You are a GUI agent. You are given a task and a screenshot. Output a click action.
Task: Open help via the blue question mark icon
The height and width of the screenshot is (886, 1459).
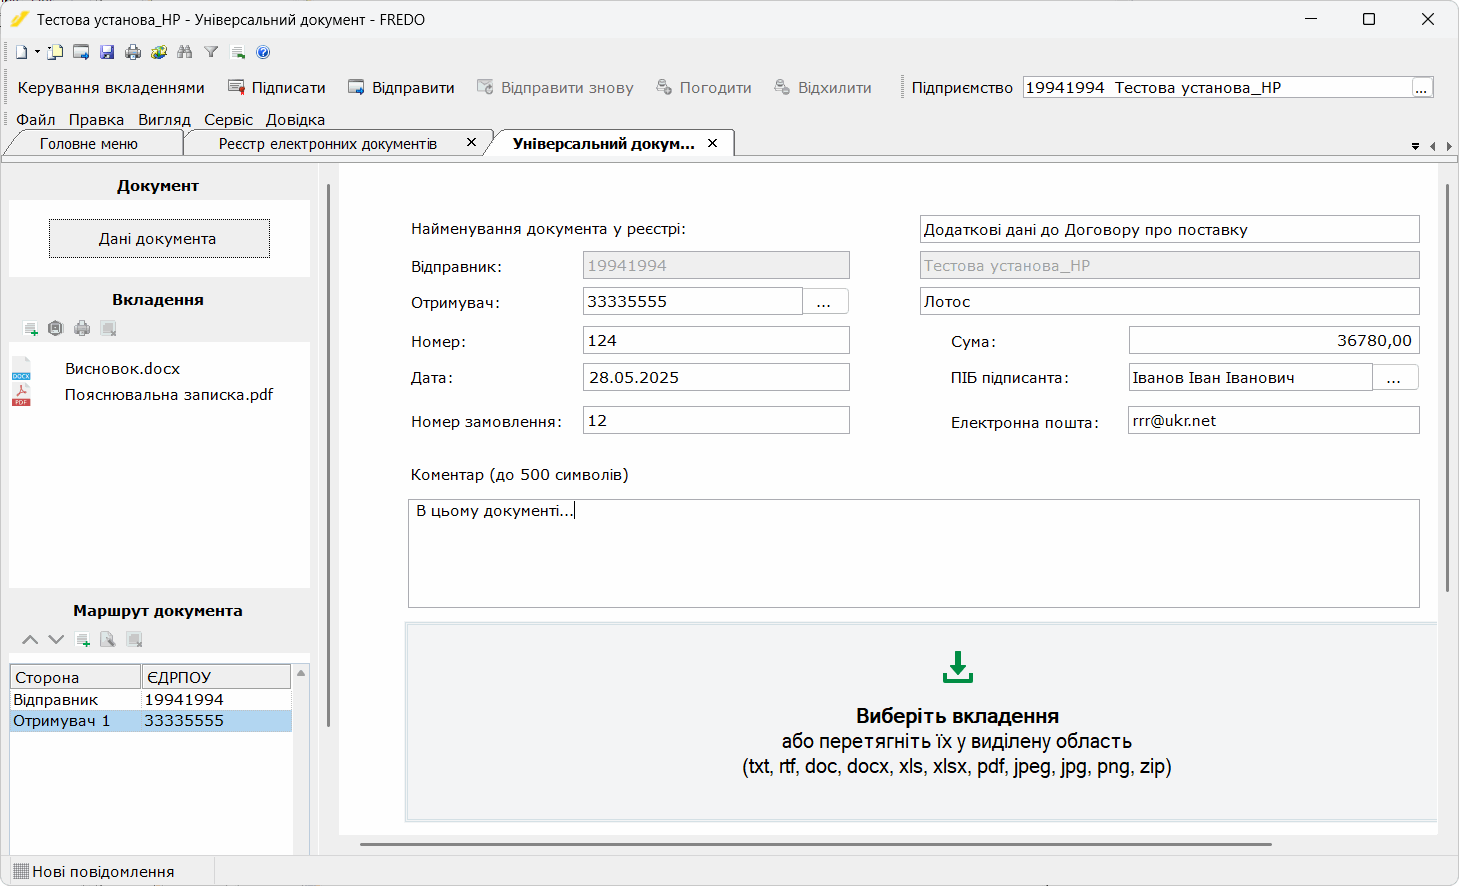point(263,52)
